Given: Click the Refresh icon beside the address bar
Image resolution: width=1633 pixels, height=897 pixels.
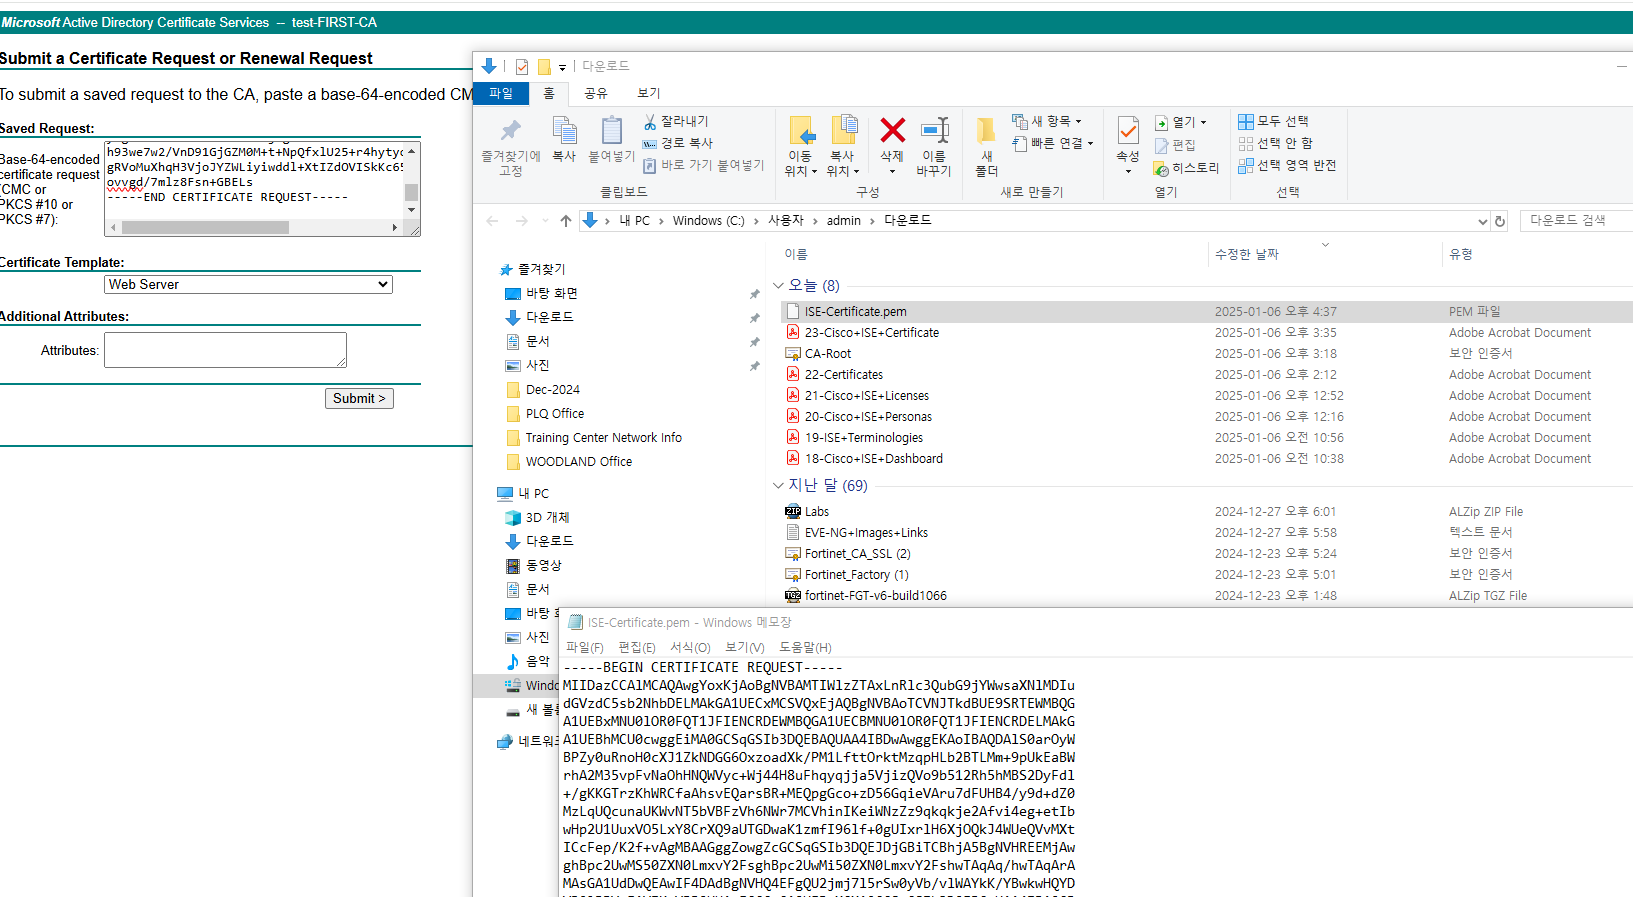Looking at the screenshot, I should 1500,221.
